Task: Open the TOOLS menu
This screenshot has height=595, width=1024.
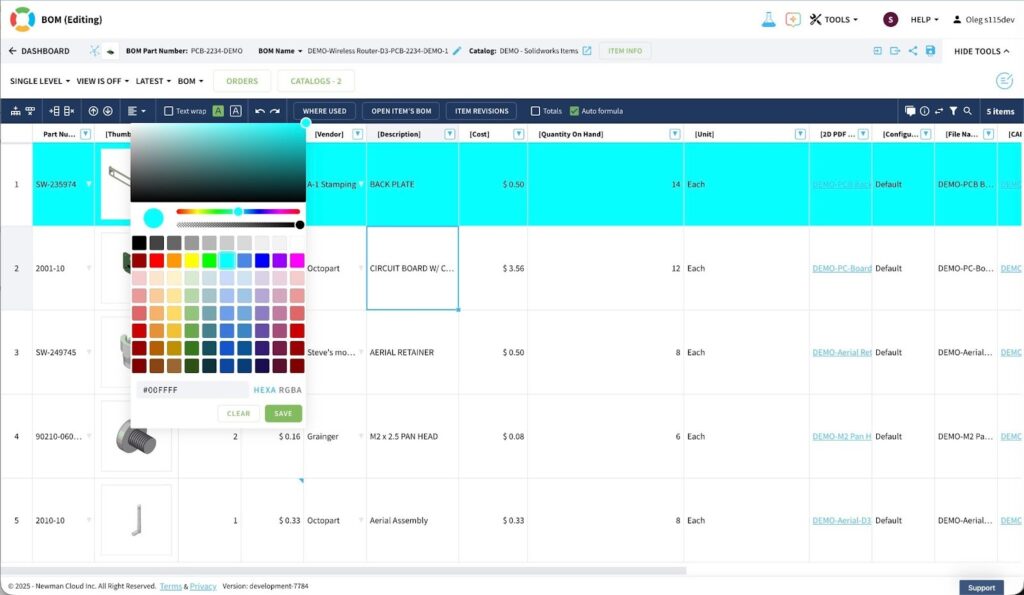Action: click(833, 19)
